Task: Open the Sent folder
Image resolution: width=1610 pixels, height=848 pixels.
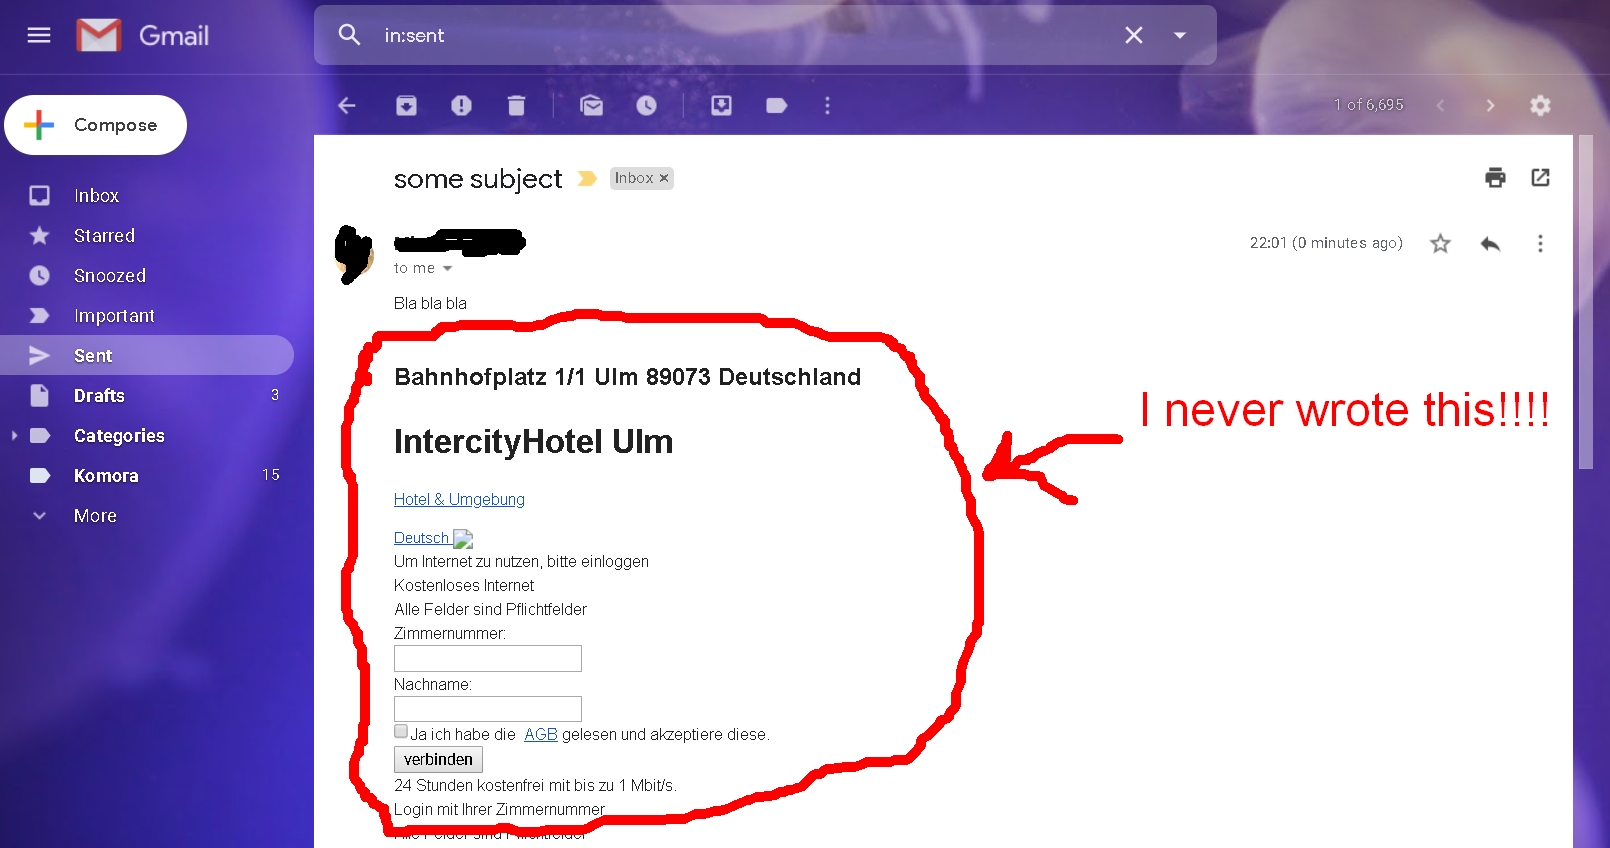Action: point(147,355)
